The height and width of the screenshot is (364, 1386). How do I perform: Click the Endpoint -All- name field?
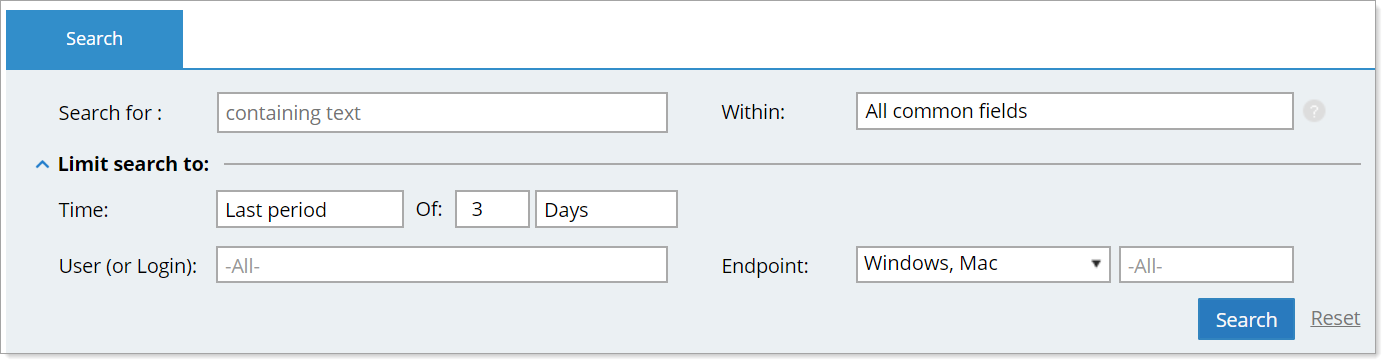tap(1206, 265)
